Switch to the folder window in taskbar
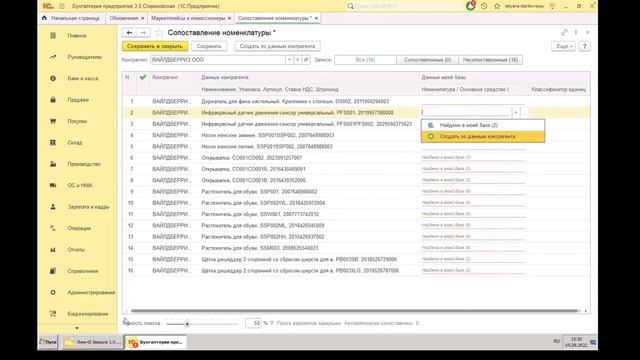Viewport: 640px width, 360px height. [x=92, y=342]
